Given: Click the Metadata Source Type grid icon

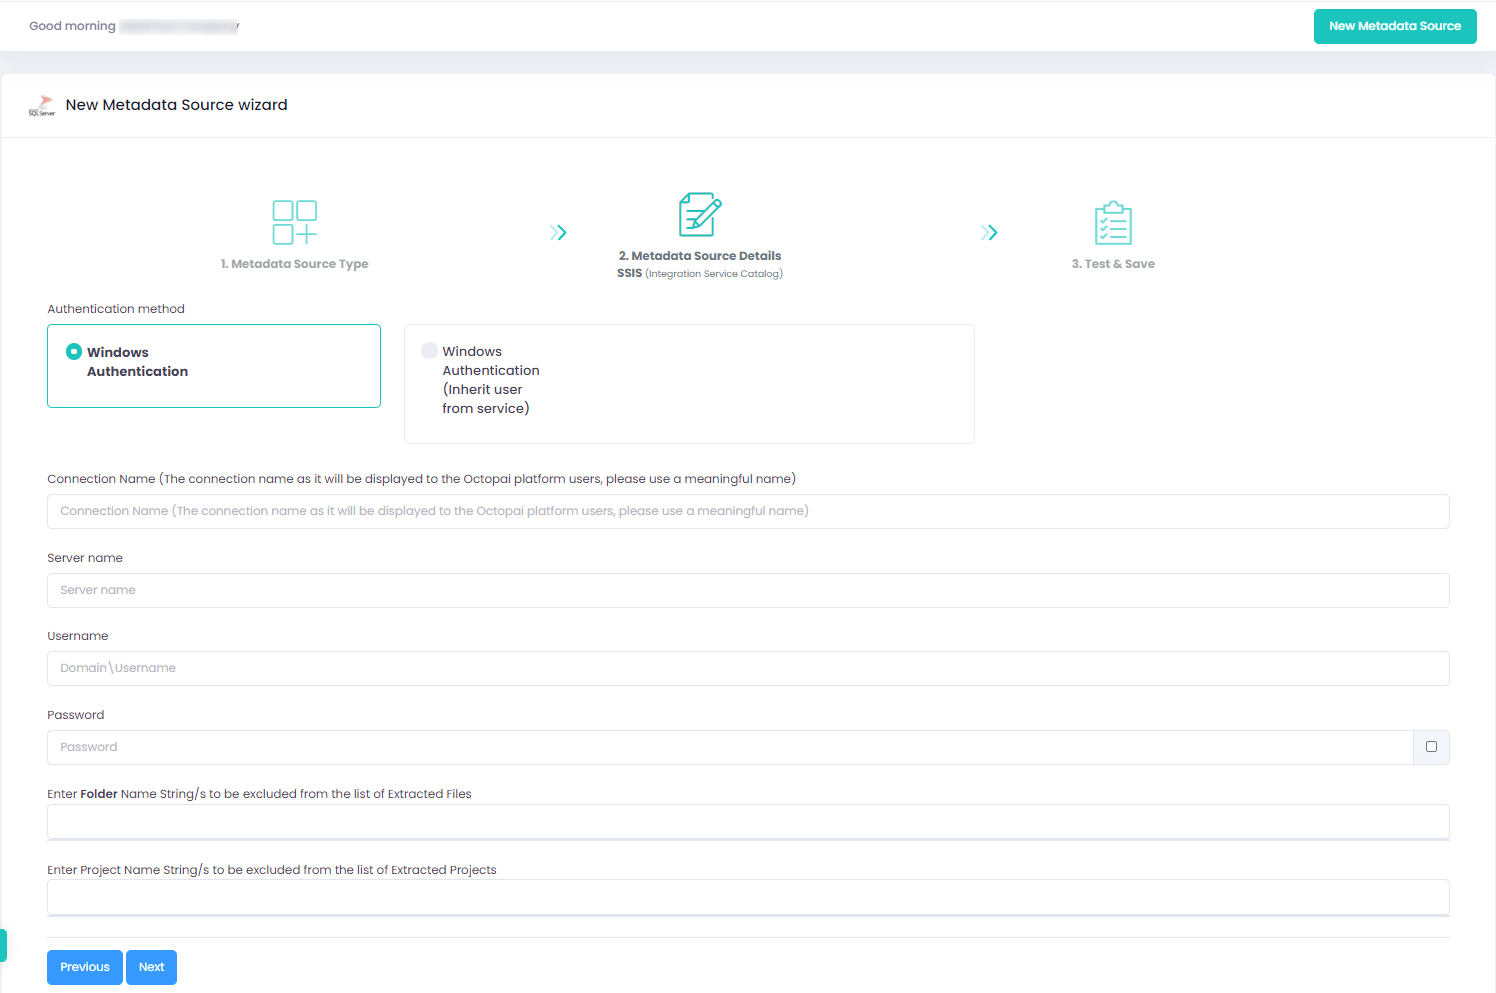Looking at the screenshot, I should click(294, 222).
